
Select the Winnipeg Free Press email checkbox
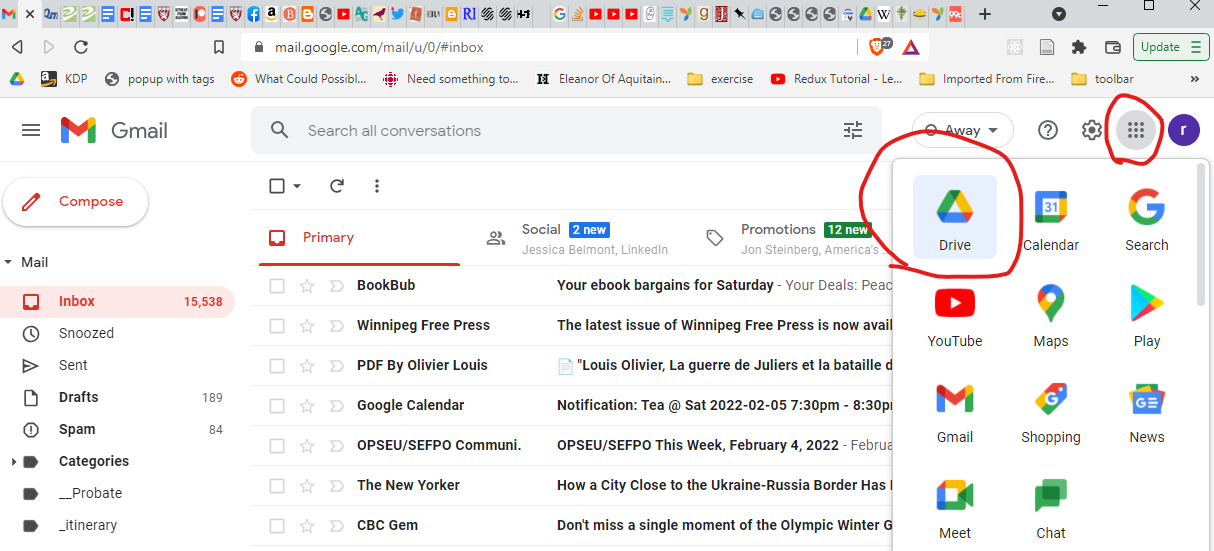[277, 326]
